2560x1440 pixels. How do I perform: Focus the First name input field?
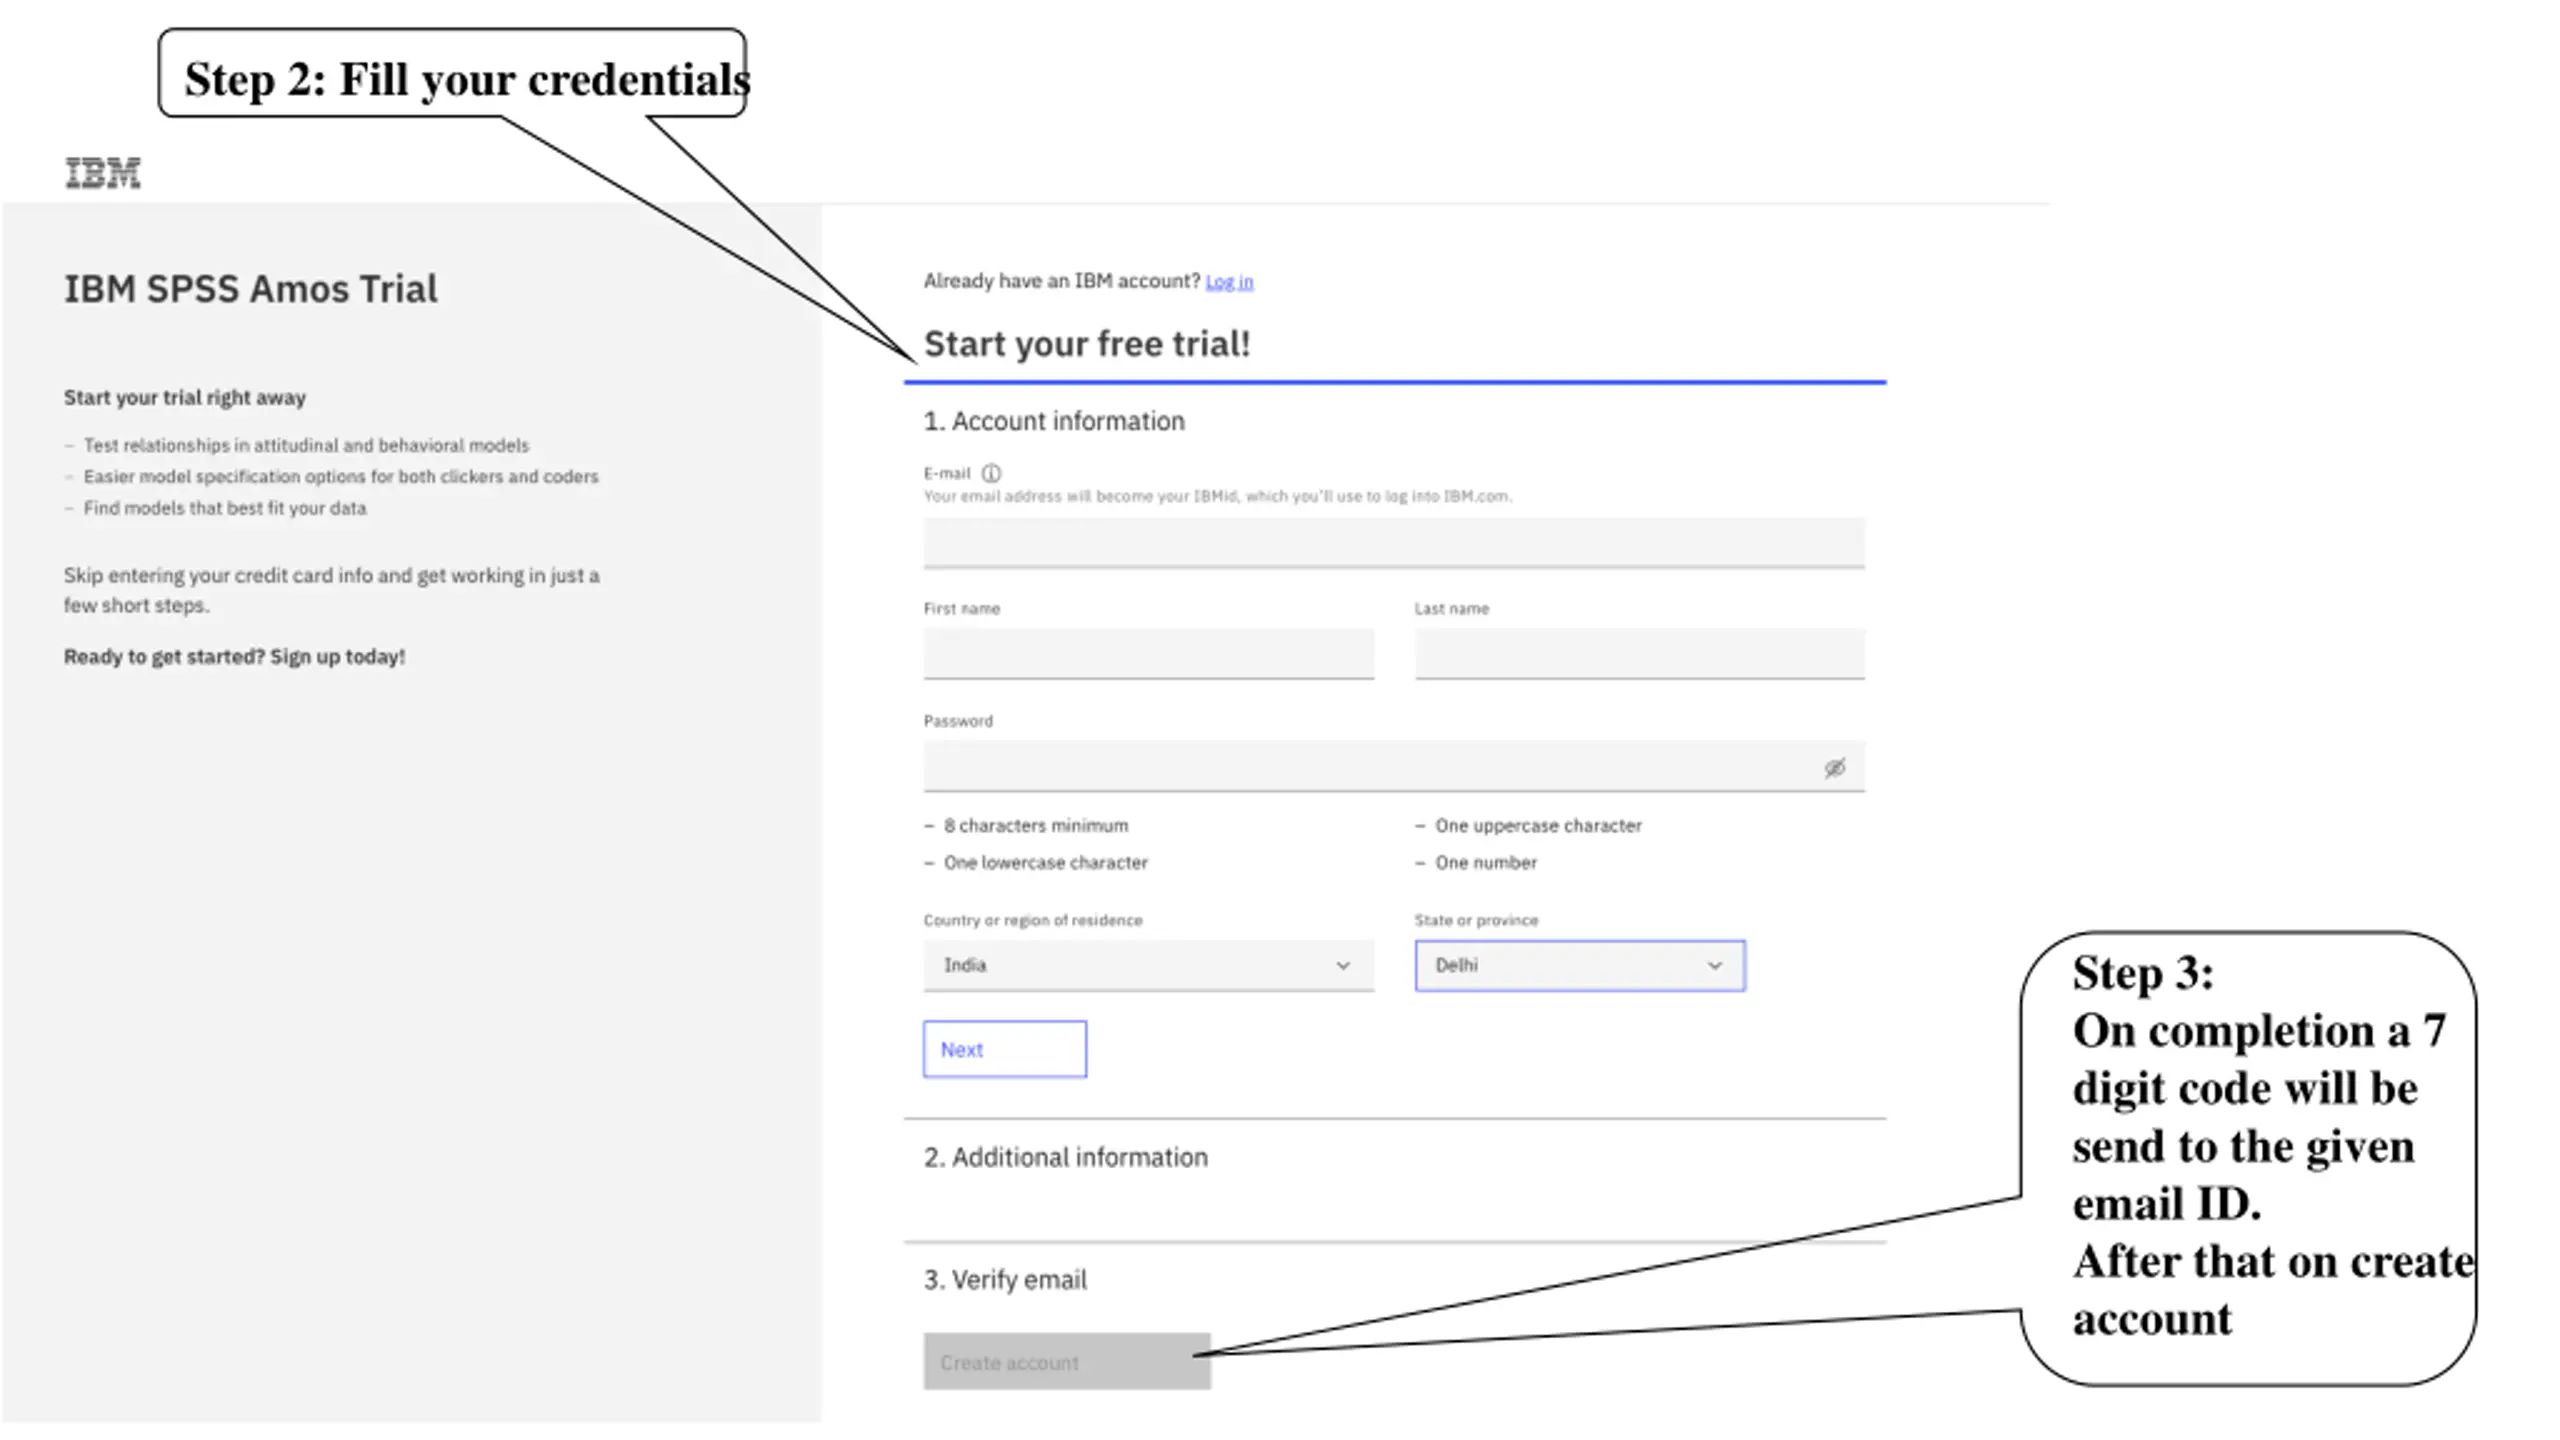1148,654
